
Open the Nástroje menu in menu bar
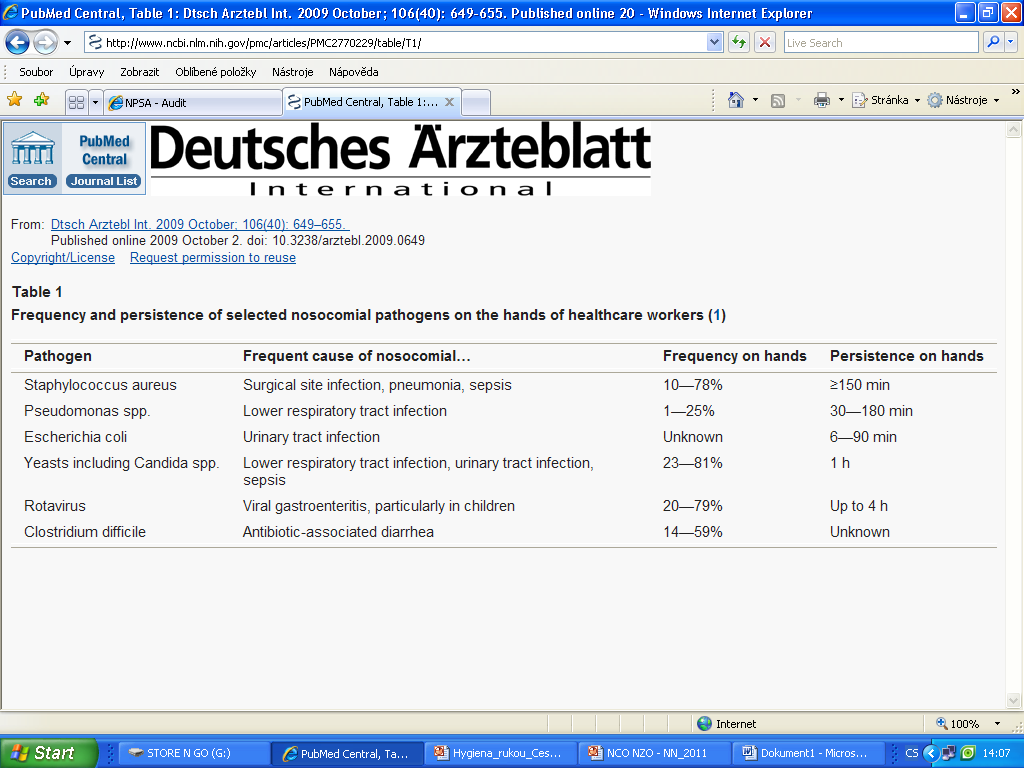293,72
